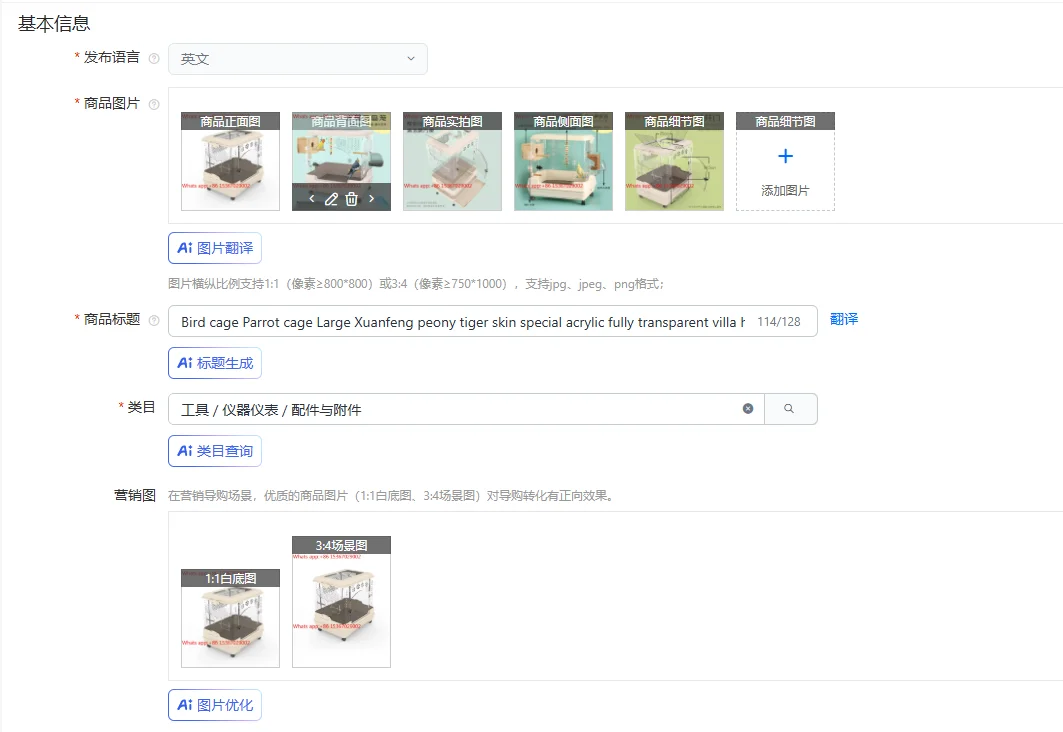
Task: Select the 1:1白底图 marketing thumbnail
Action: 230,618
